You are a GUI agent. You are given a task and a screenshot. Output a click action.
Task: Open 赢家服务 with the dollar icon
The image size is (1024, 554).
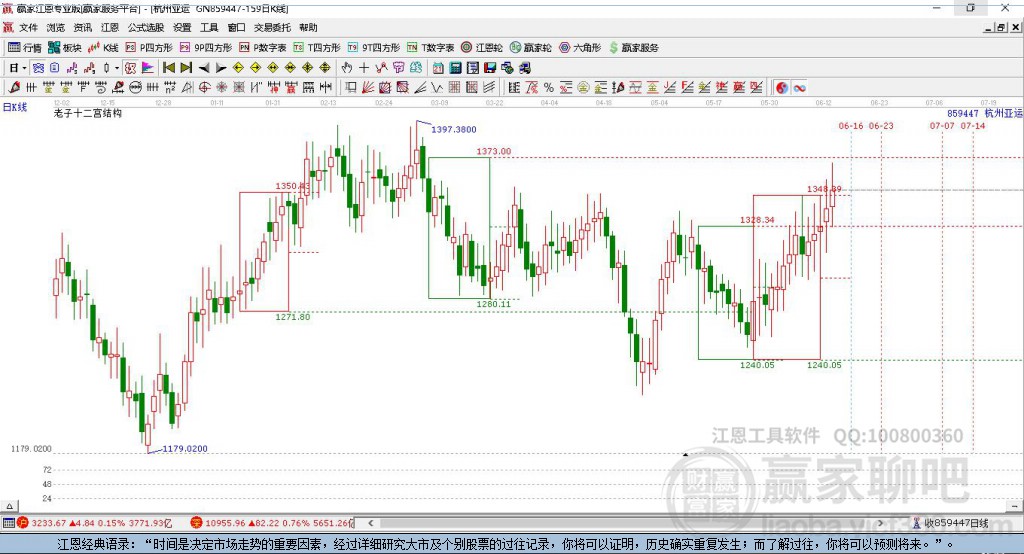click(x=633, y=48)
